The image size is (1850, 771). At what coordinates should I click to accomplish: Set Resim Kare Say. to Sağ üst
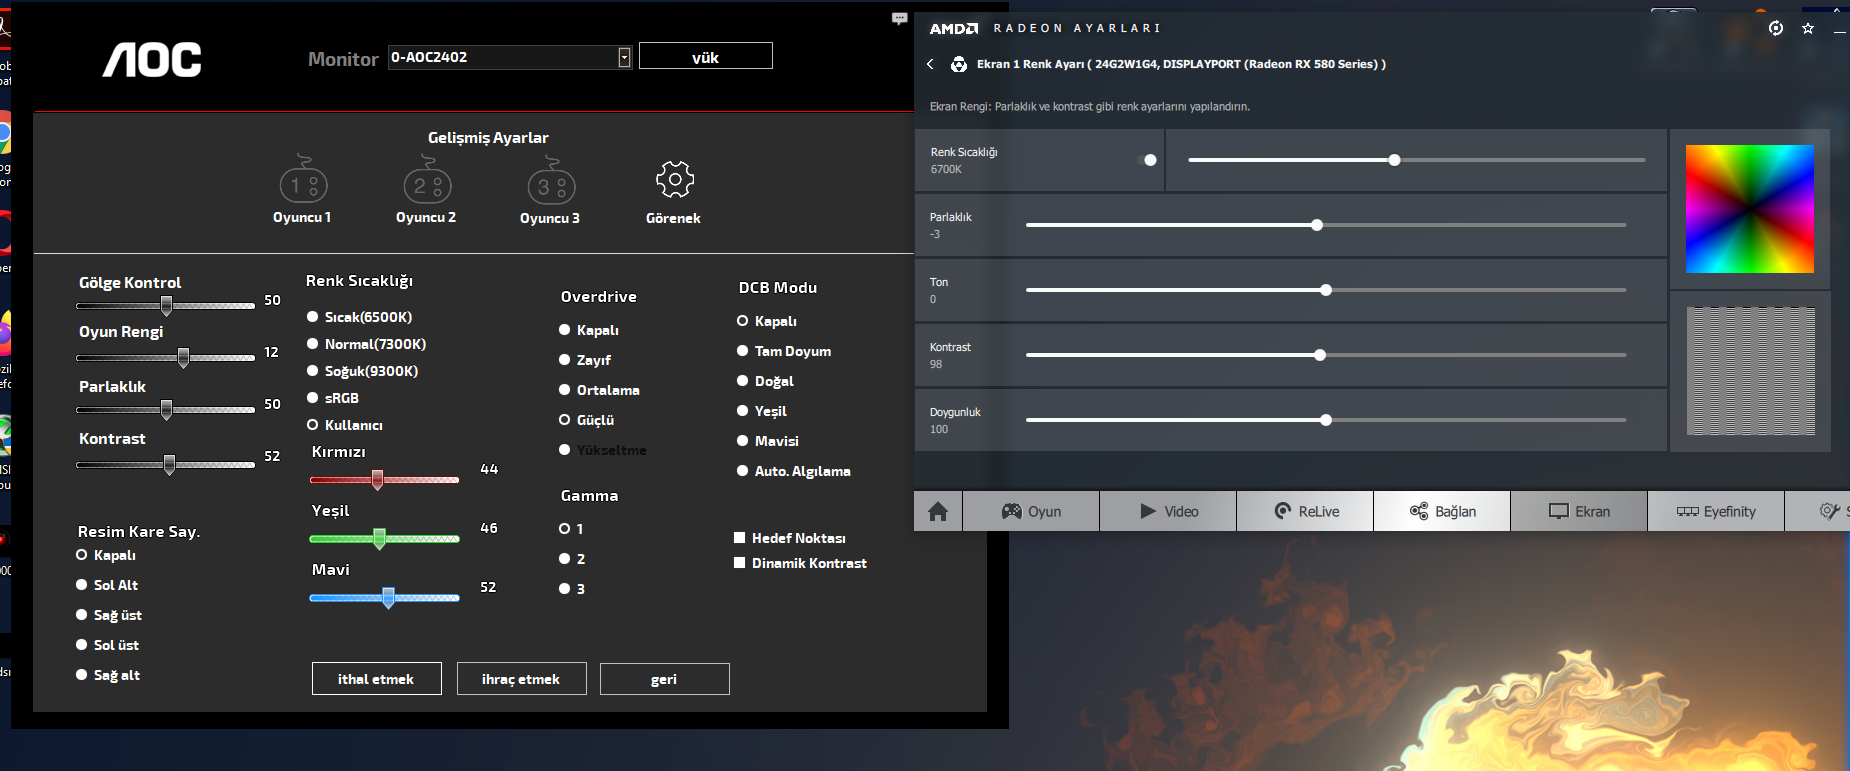(82, 615)
